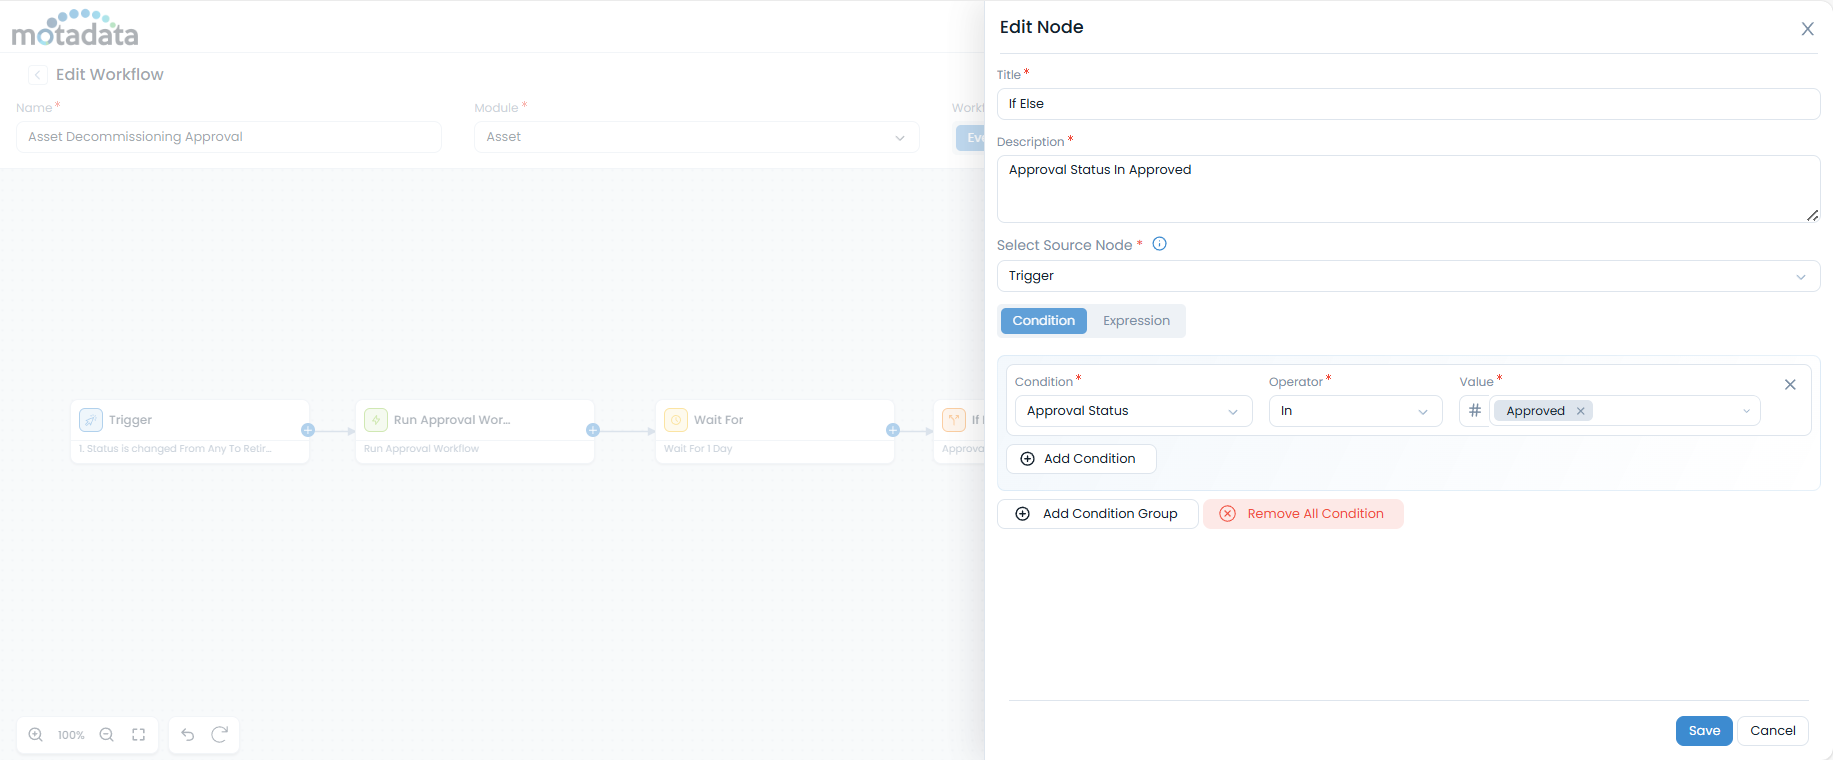
Task: Click the Trigger node icon
Action: click(91, 420)
